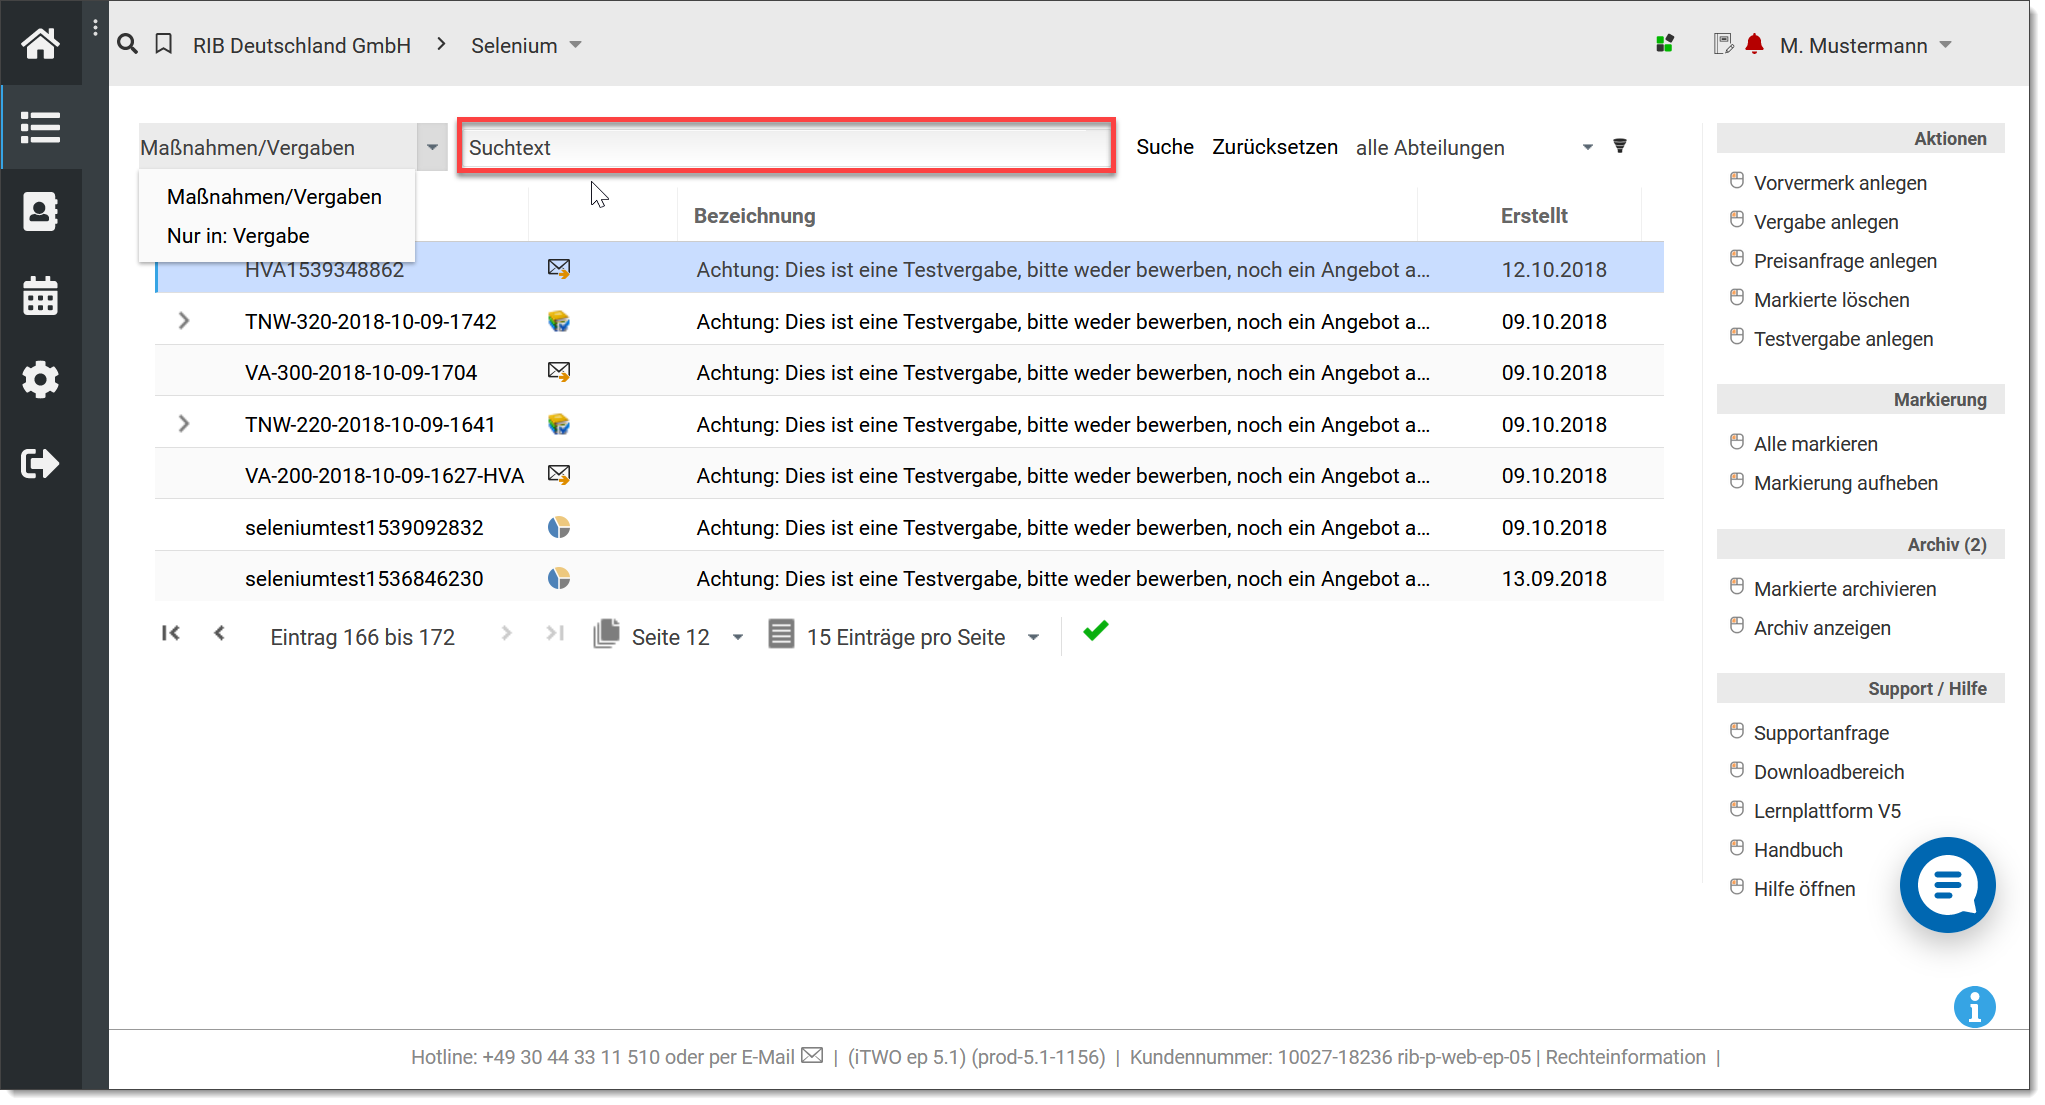Open the three-dot sidebar menu
The image size is (2045, 1105).
(95, 28)
